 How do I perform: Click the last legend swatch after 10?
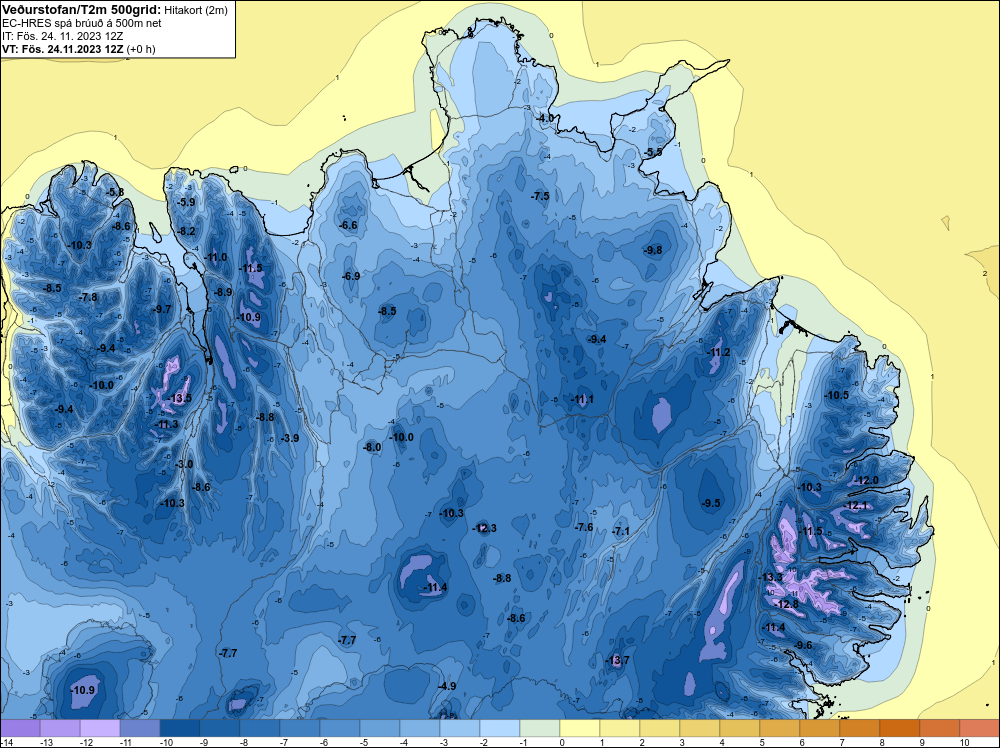[x=980, y=728]
